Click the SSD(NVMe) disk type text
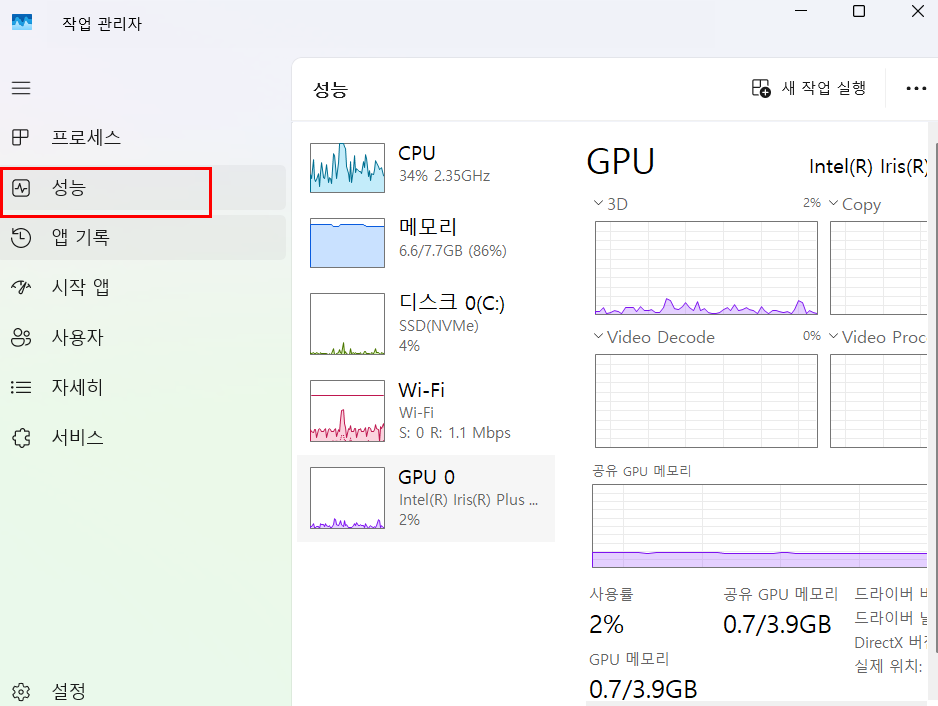The image size is (938, 706). click(x=438, y=325)
